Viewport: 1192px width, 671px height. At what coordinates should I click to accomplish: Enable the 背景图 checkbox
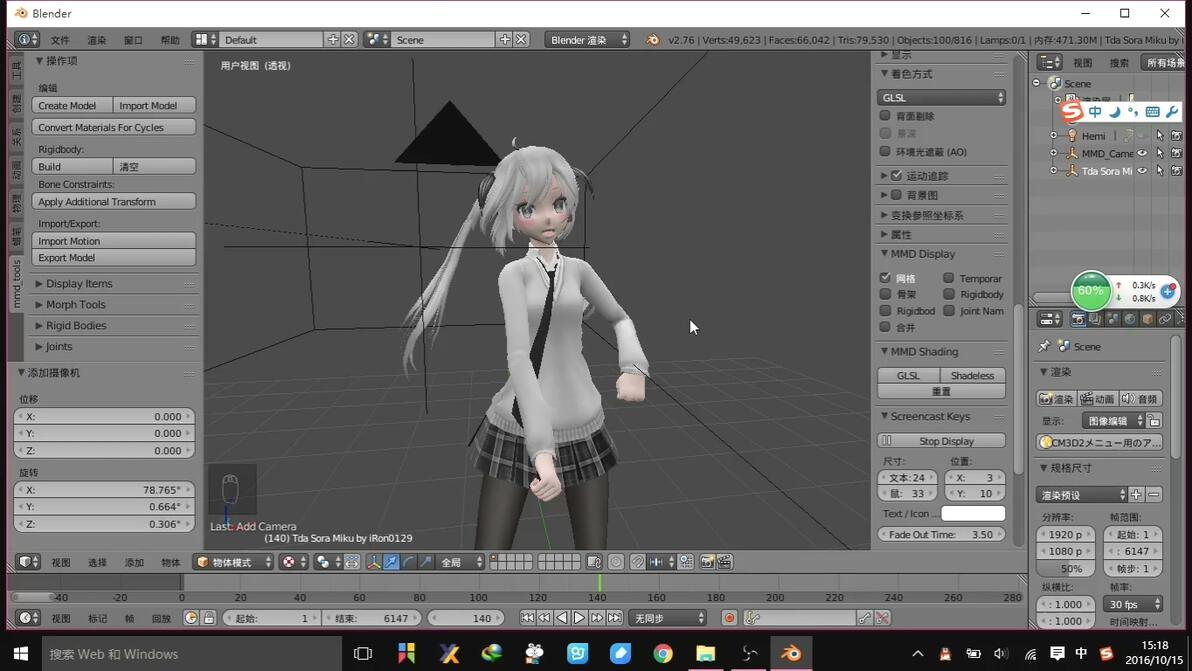pos(897,195)
